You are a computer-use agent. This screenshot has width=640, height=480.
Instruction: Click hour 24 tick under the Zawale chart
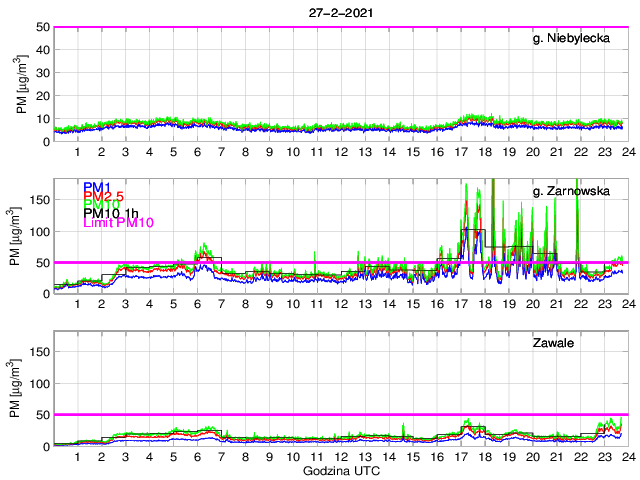click(627, 456)
